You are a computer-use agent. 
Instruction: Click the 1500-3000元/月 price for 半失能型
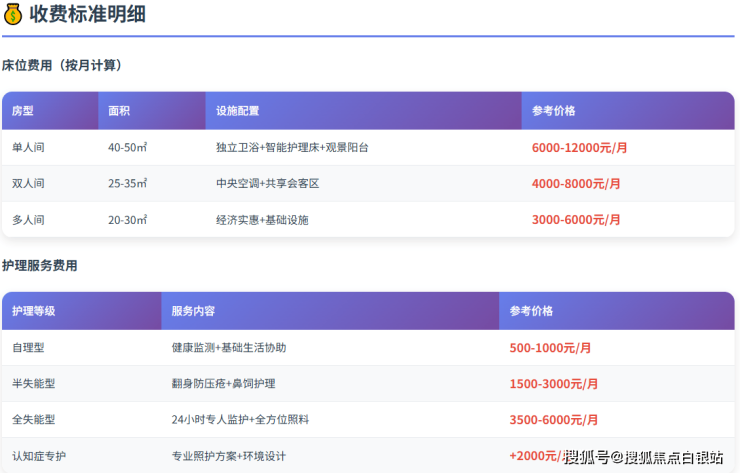pyautogui.click(x=554, y=383)
